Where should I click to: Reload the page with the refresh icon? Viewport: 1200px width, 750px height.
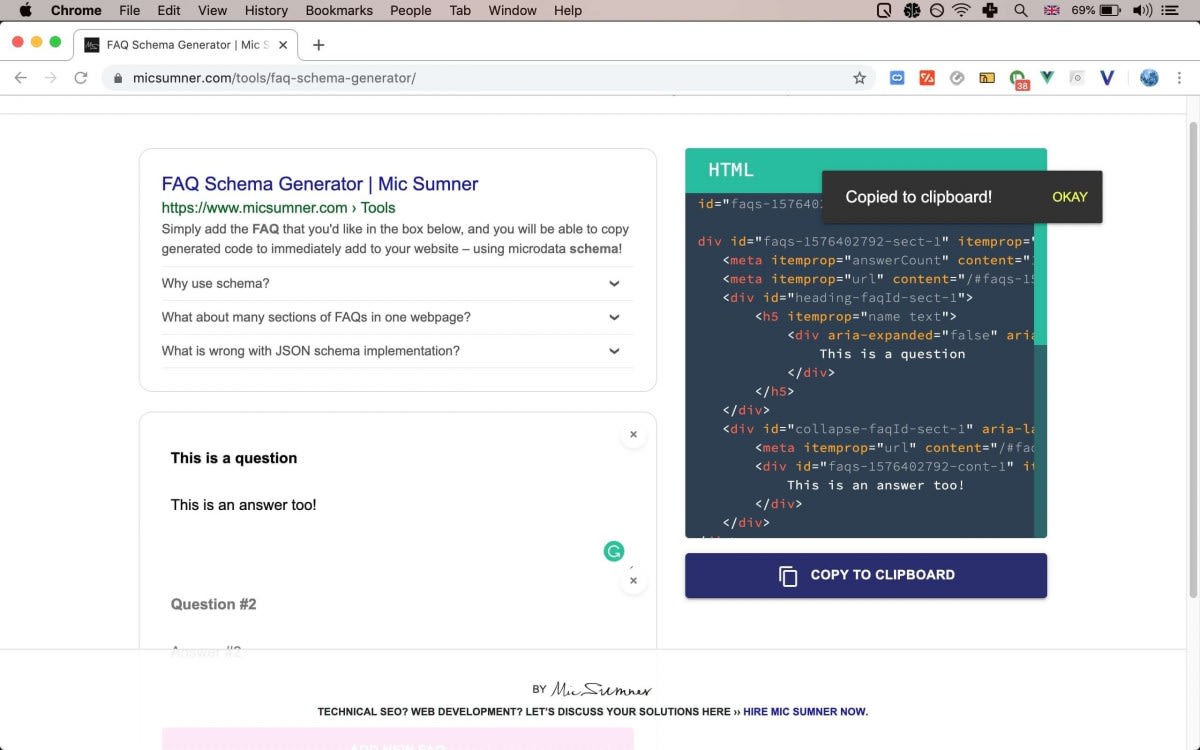81,78
